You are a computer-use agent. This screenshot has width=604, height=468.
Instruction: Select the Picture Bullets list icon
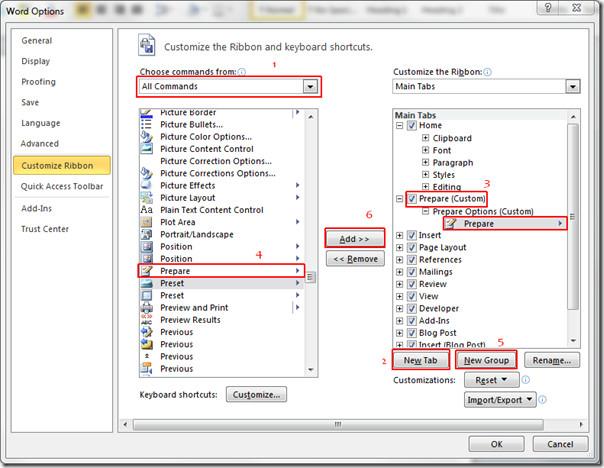click(147, 125)
